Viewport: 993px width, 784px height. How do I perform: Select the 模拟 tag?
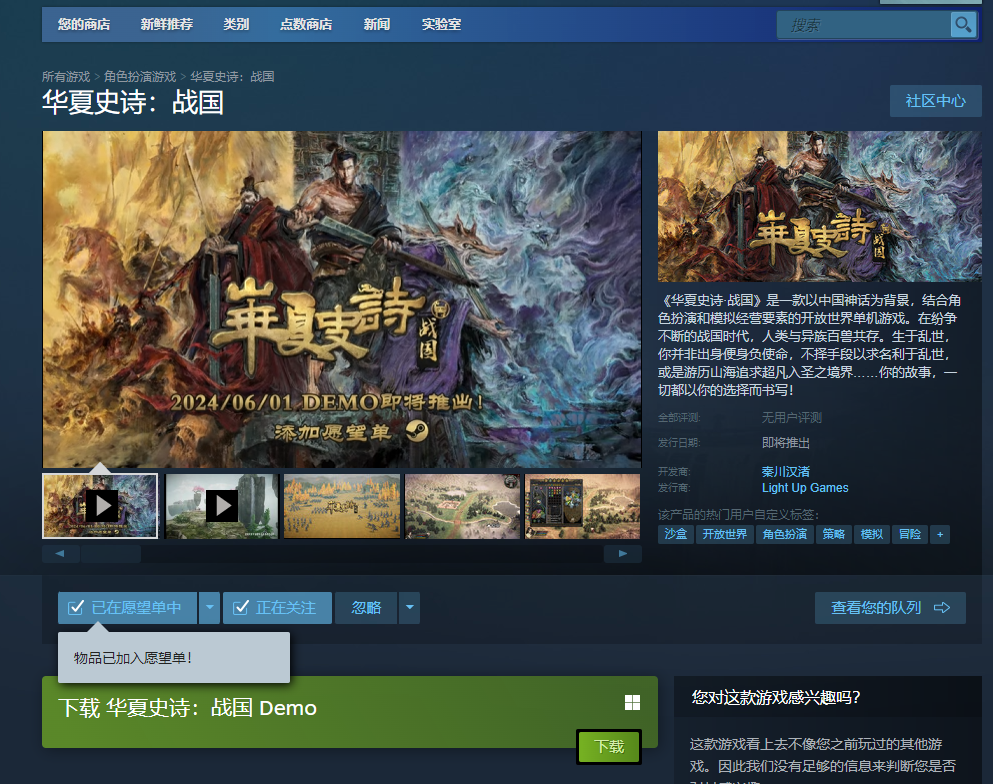[x=872, y=534]
